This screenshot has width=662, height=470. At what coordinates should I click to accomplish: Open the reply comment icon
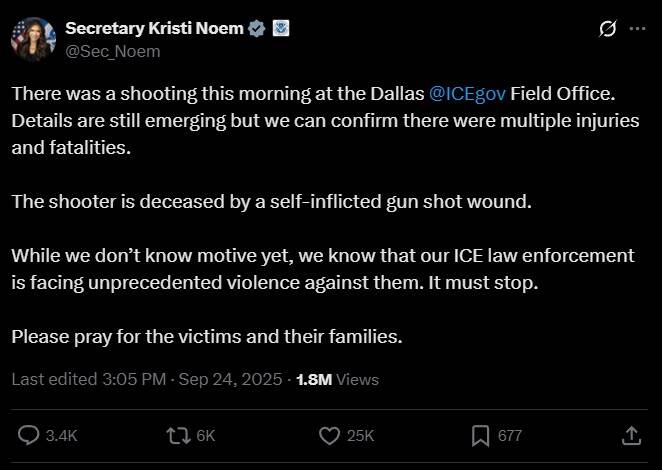point(28,435)
